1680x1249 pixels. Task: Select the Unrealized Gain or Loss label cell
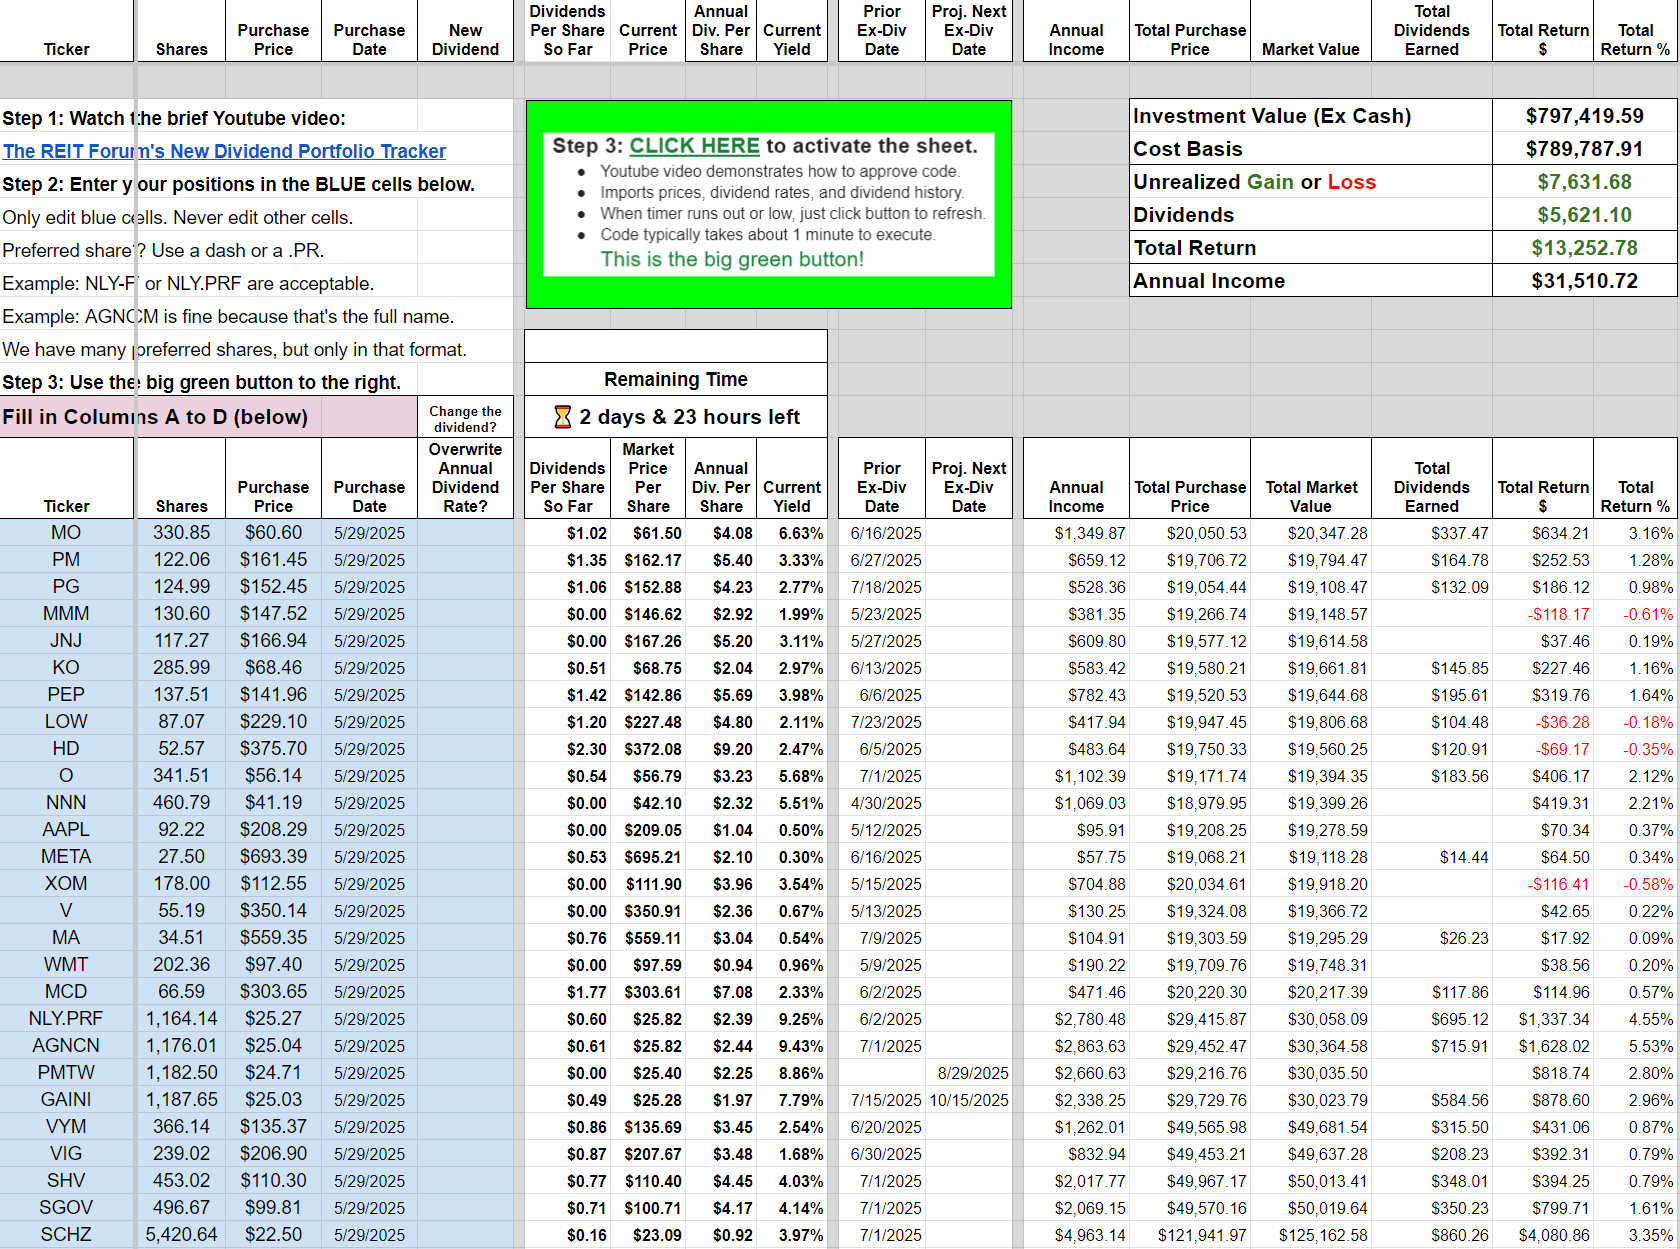coord(1310,182)
